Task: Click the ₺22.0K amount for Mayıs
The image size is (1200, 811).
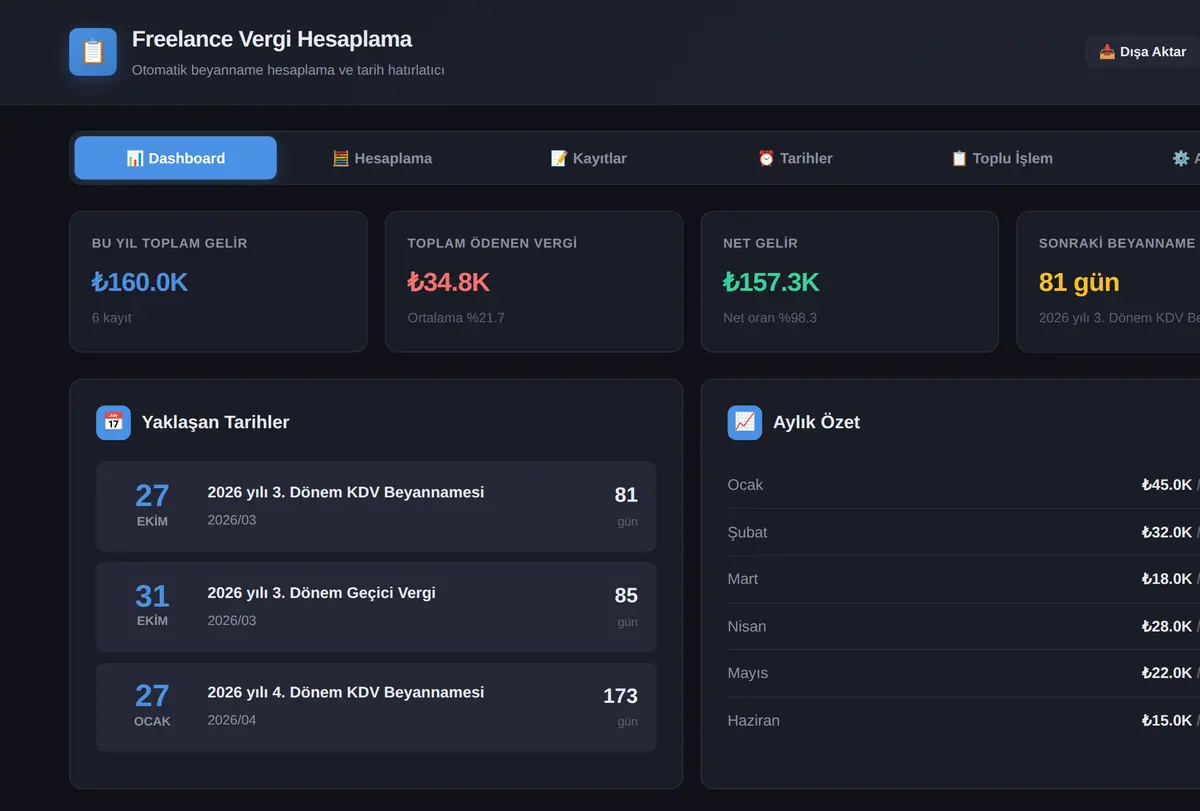Action: point(1167,673)
